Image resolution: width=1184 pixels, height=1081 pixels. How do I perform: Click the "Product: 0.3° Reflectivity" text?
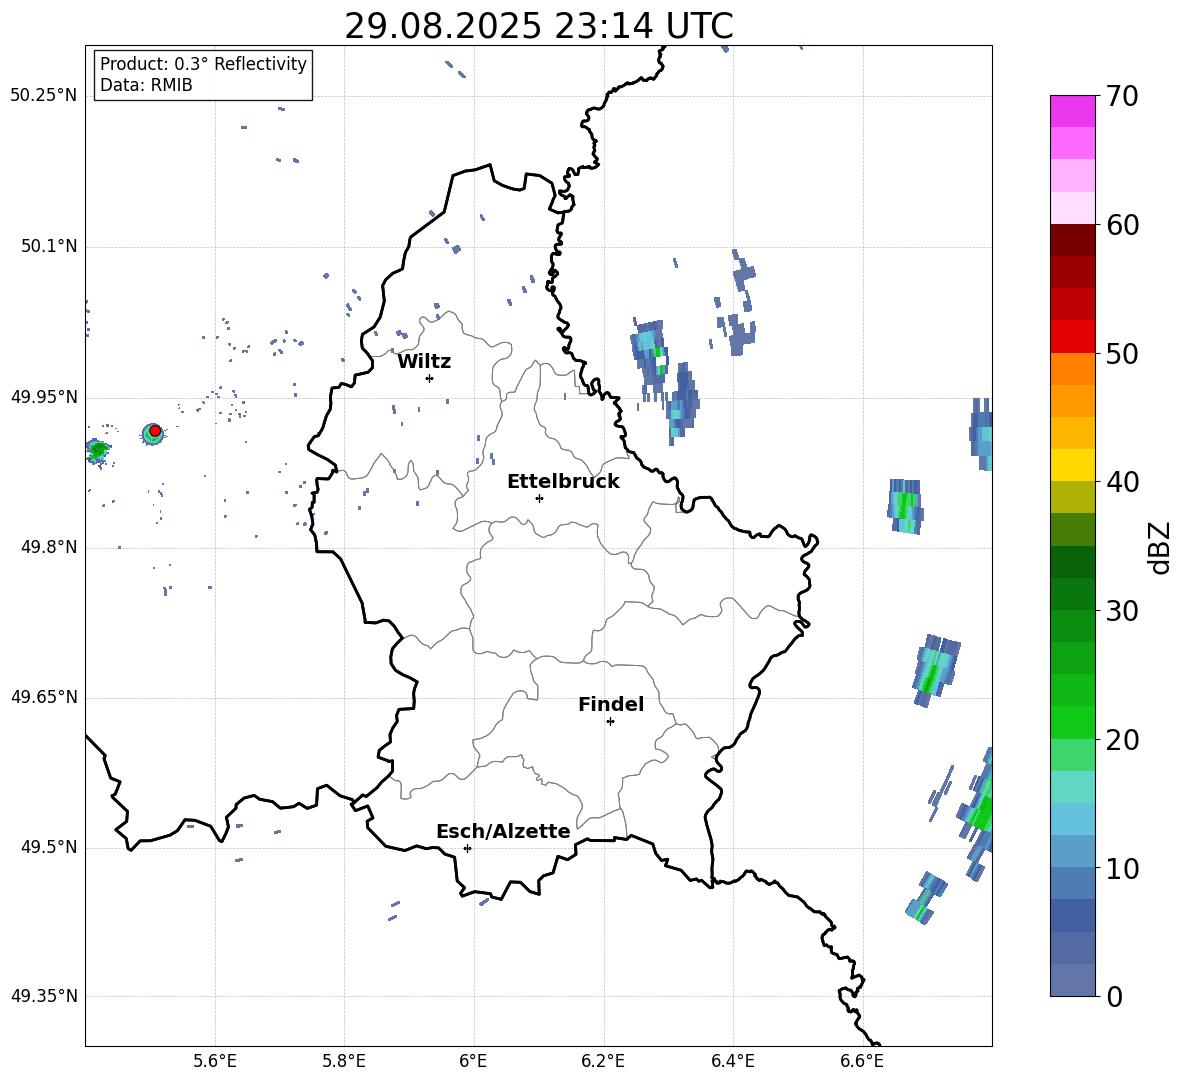pos(203,63)
